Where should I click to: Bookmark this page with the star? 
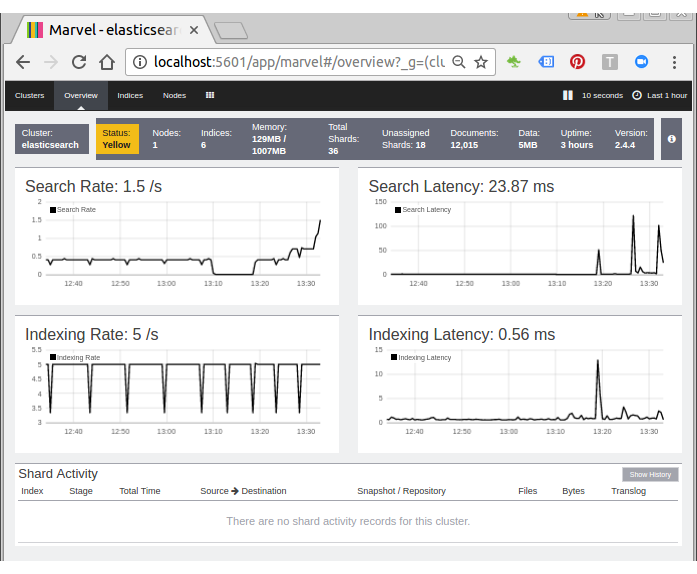[481, 62]
